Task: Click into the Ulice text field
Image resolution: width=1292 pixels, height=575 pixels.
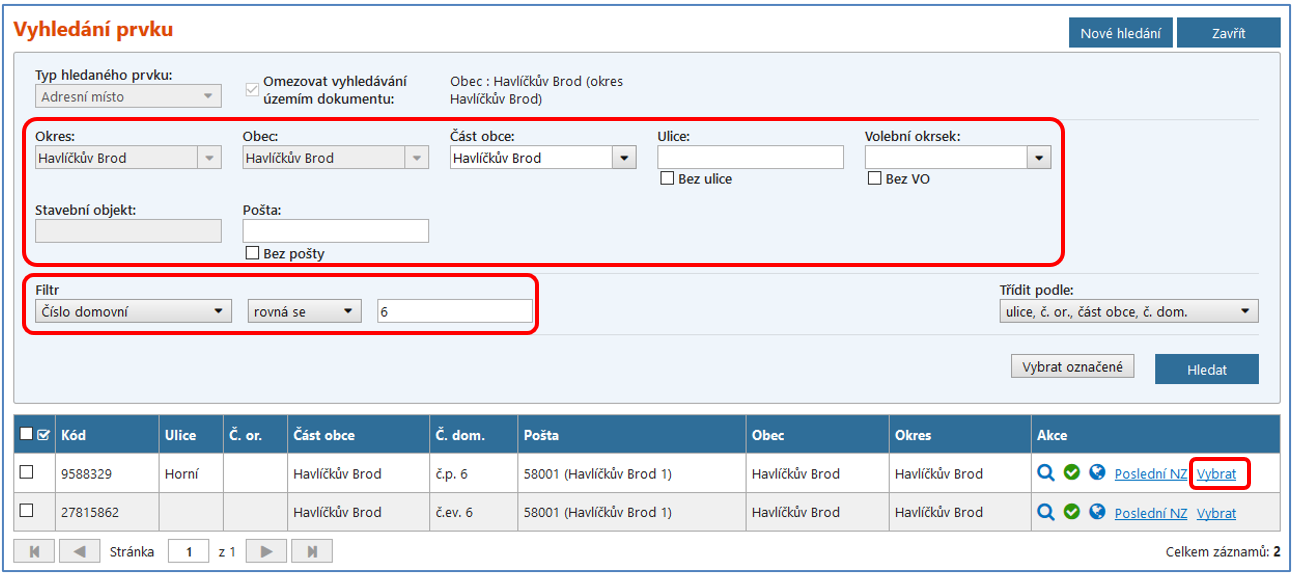Action: (x=750, y=158)
